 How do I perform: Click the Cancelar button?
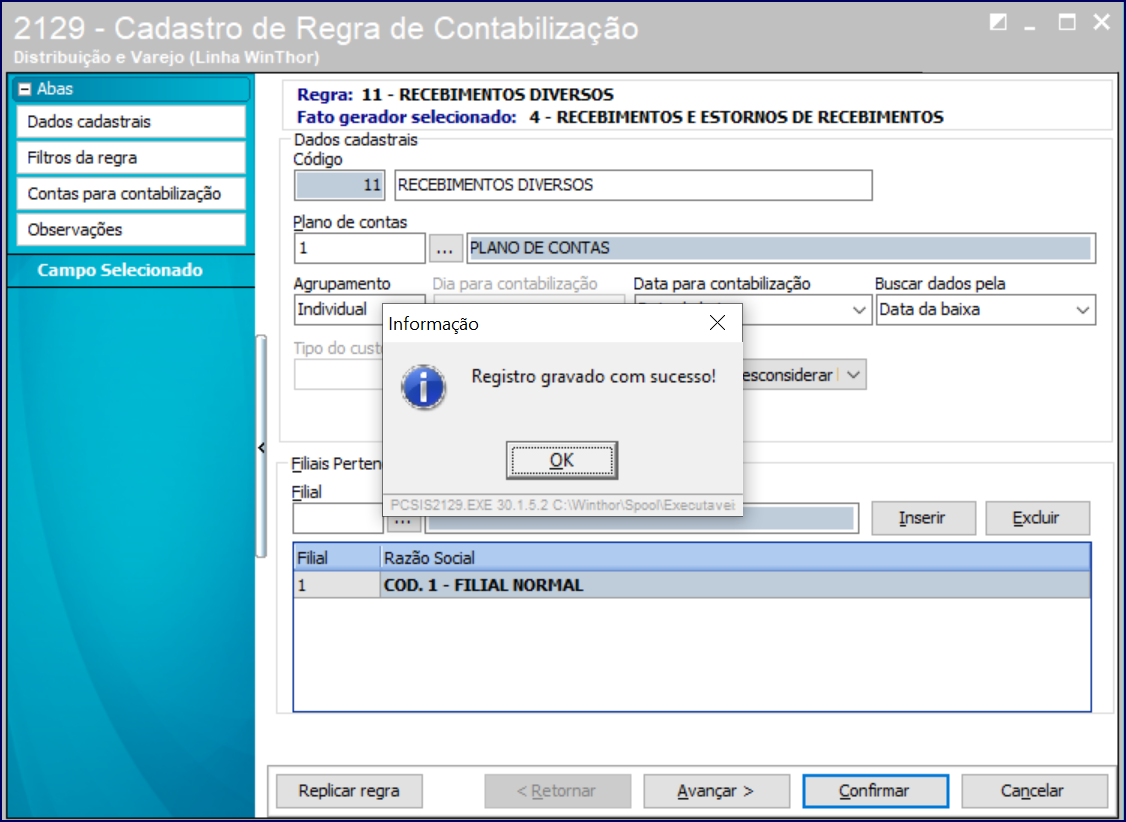[1034, 790]
